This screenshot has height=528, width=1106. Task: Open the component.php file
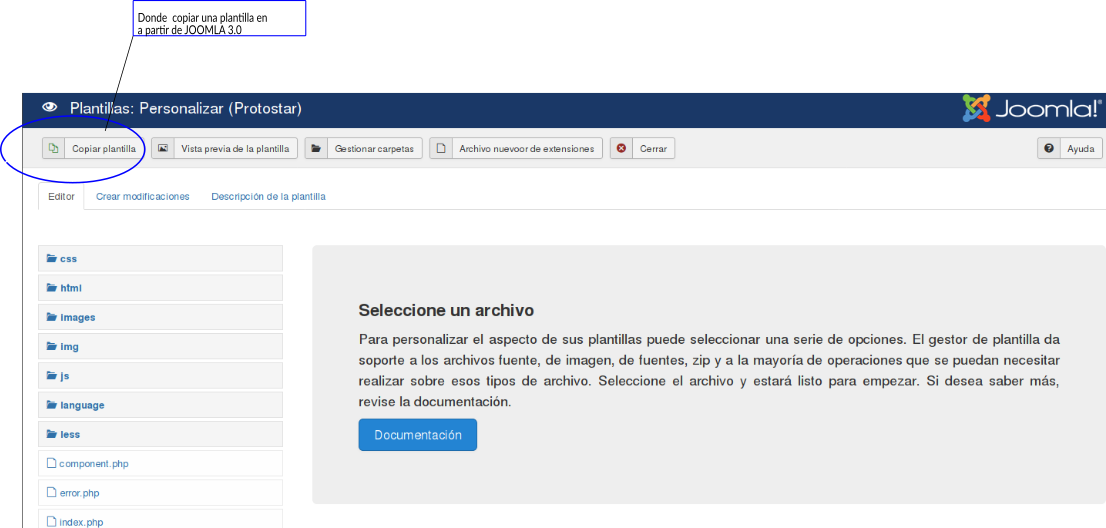(x=160, y=464)
